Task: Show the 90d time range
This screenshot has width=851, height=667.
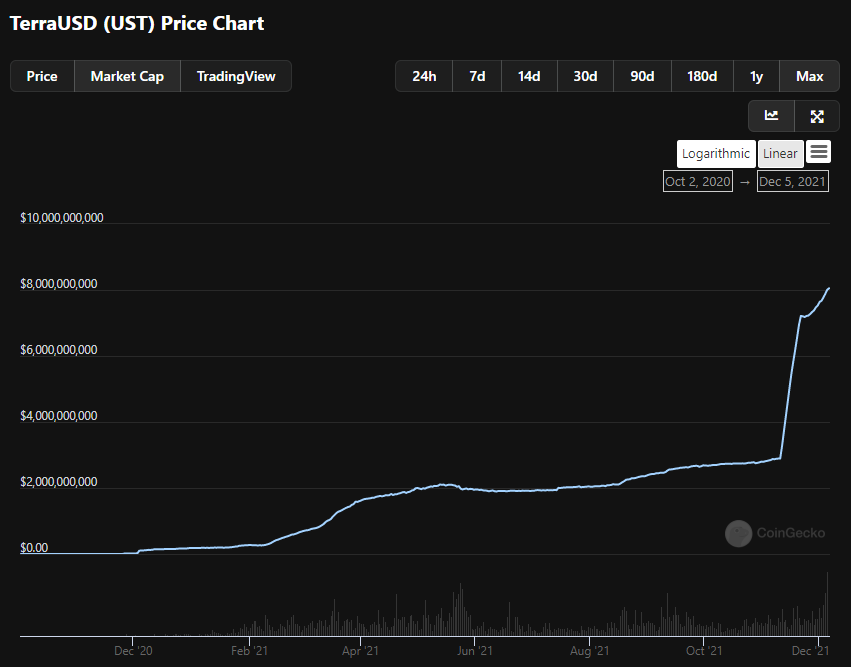Action: [x=642, y=76]
